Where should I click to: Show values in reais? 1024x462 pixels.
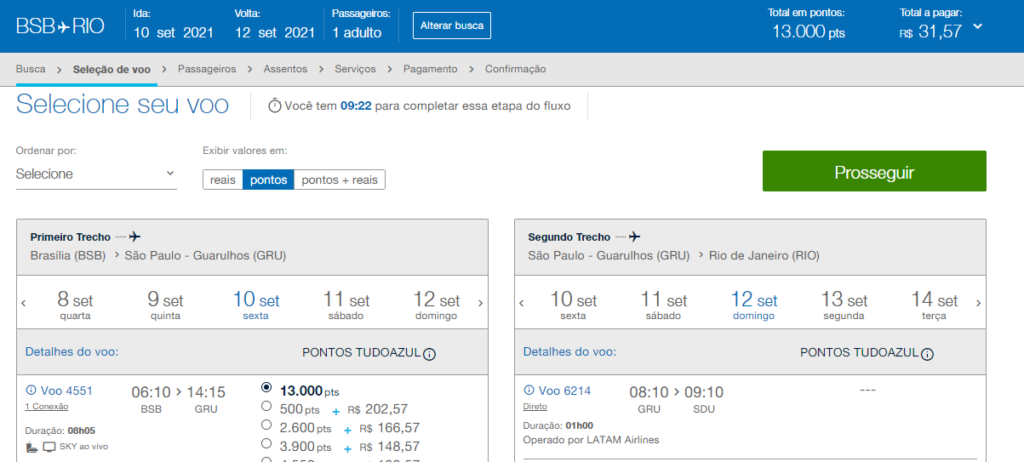click(223, 180)
